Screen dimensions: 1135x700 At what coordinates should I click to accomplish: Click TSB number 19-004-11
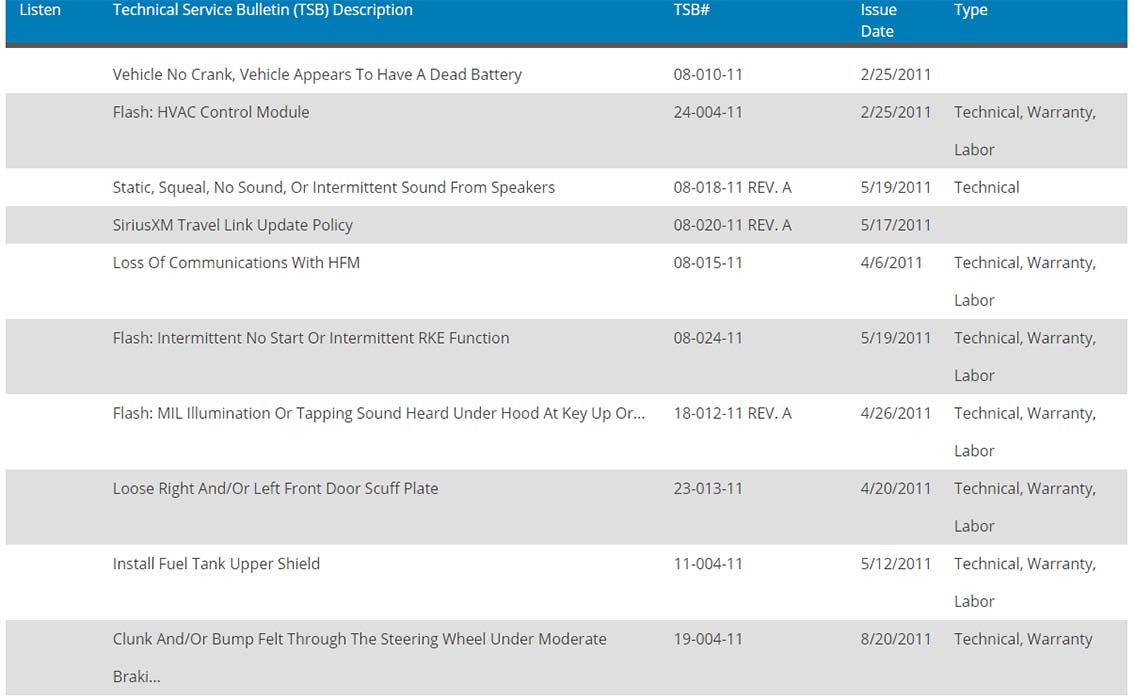pyautogui.click(x=708, y=639)
